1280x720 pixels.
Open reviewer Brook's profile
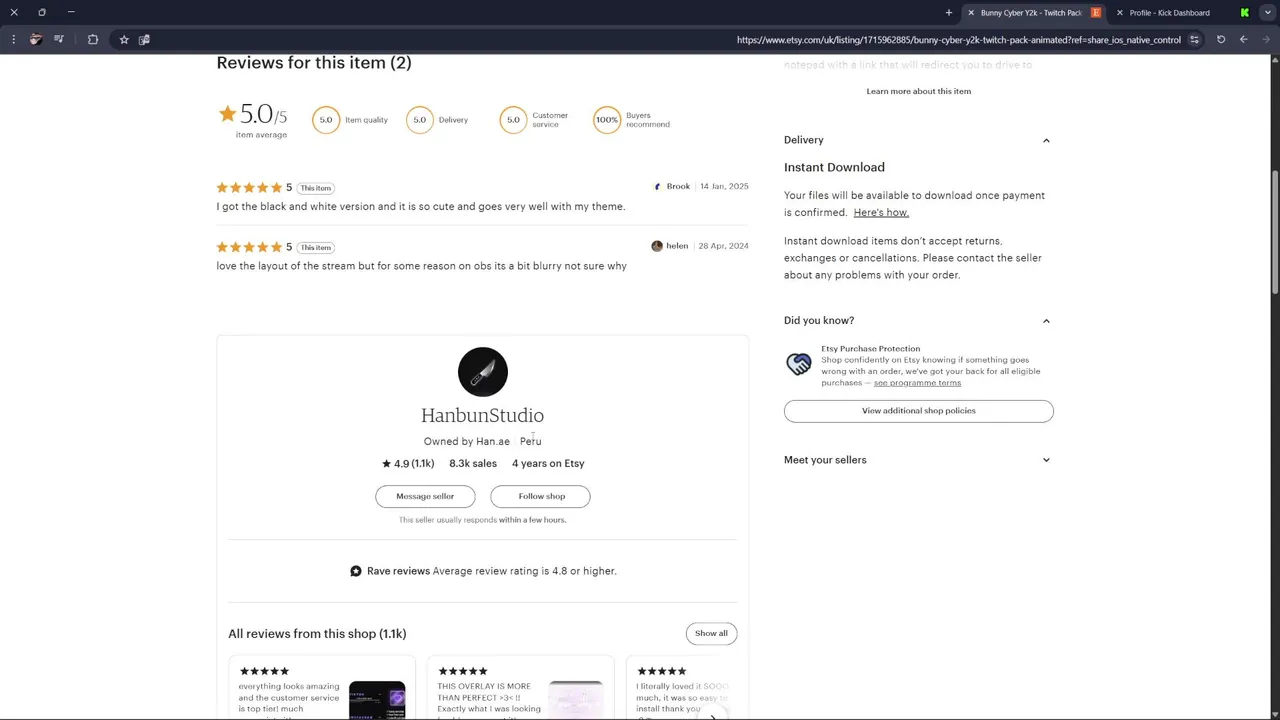(x=678, y=187)
